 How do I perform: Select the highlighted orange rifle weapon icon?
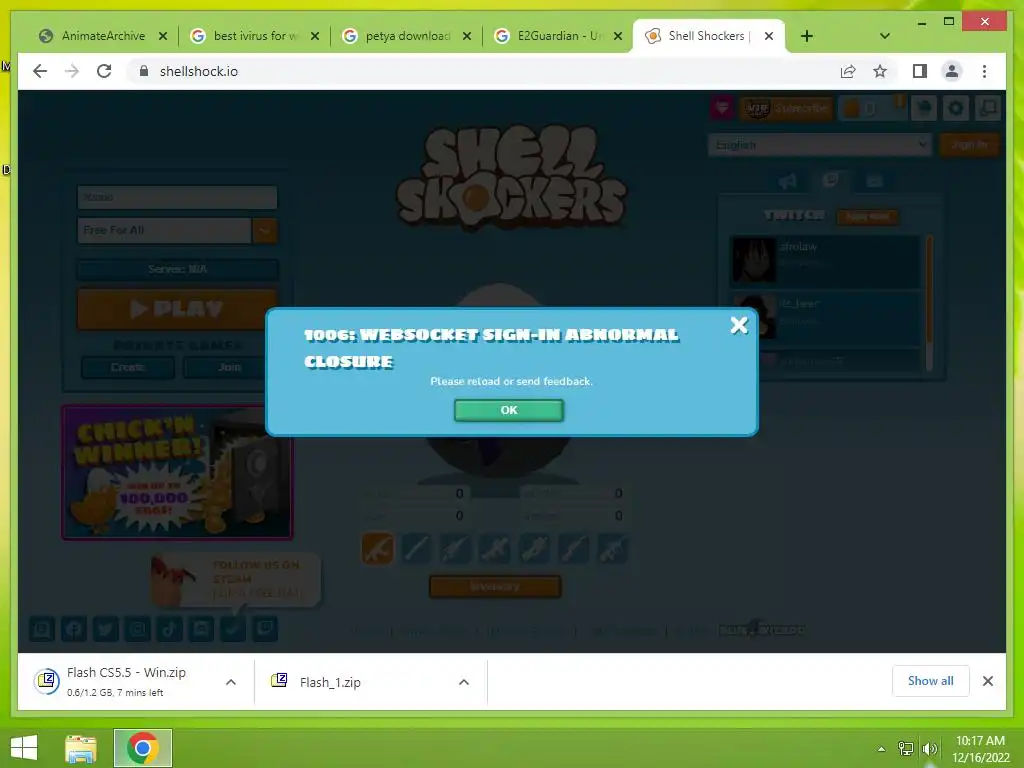(x=377, y=549)
